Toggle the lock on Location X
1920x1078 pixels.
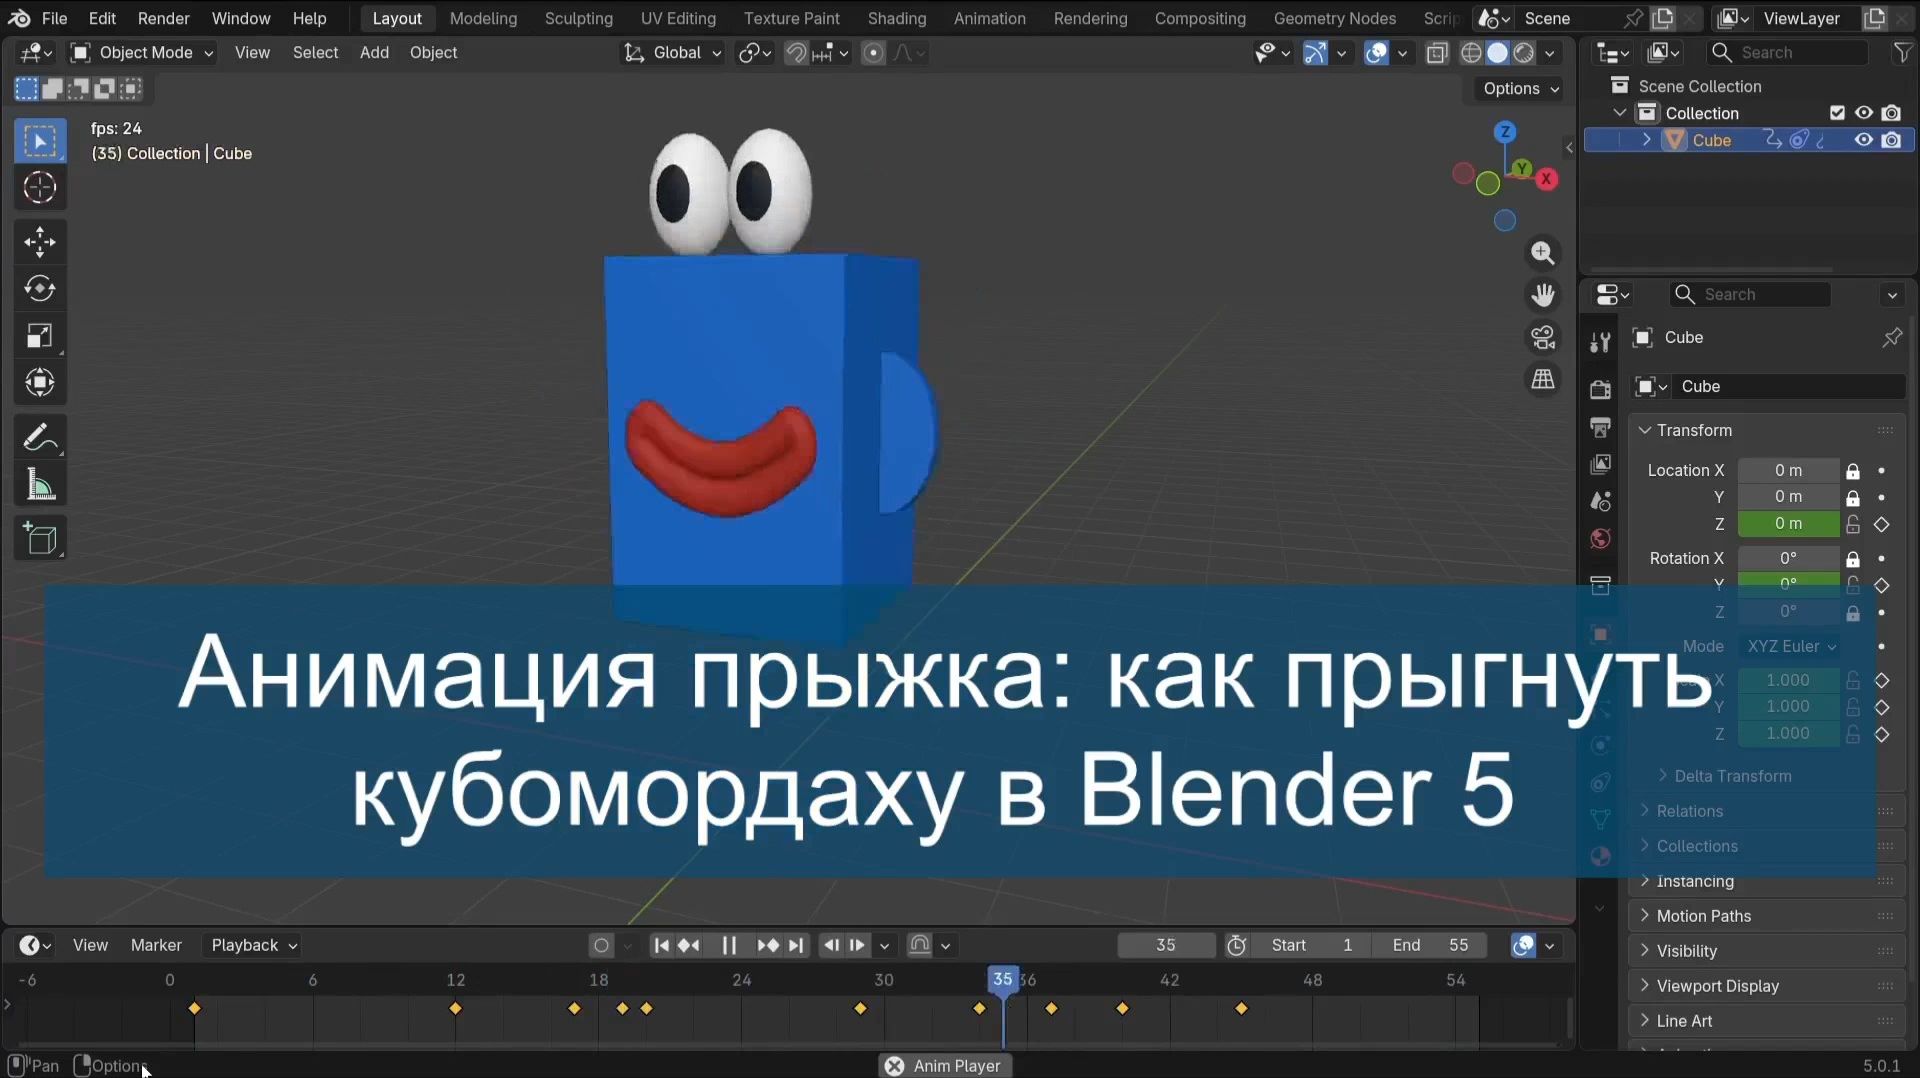(x=1853, y=470)
